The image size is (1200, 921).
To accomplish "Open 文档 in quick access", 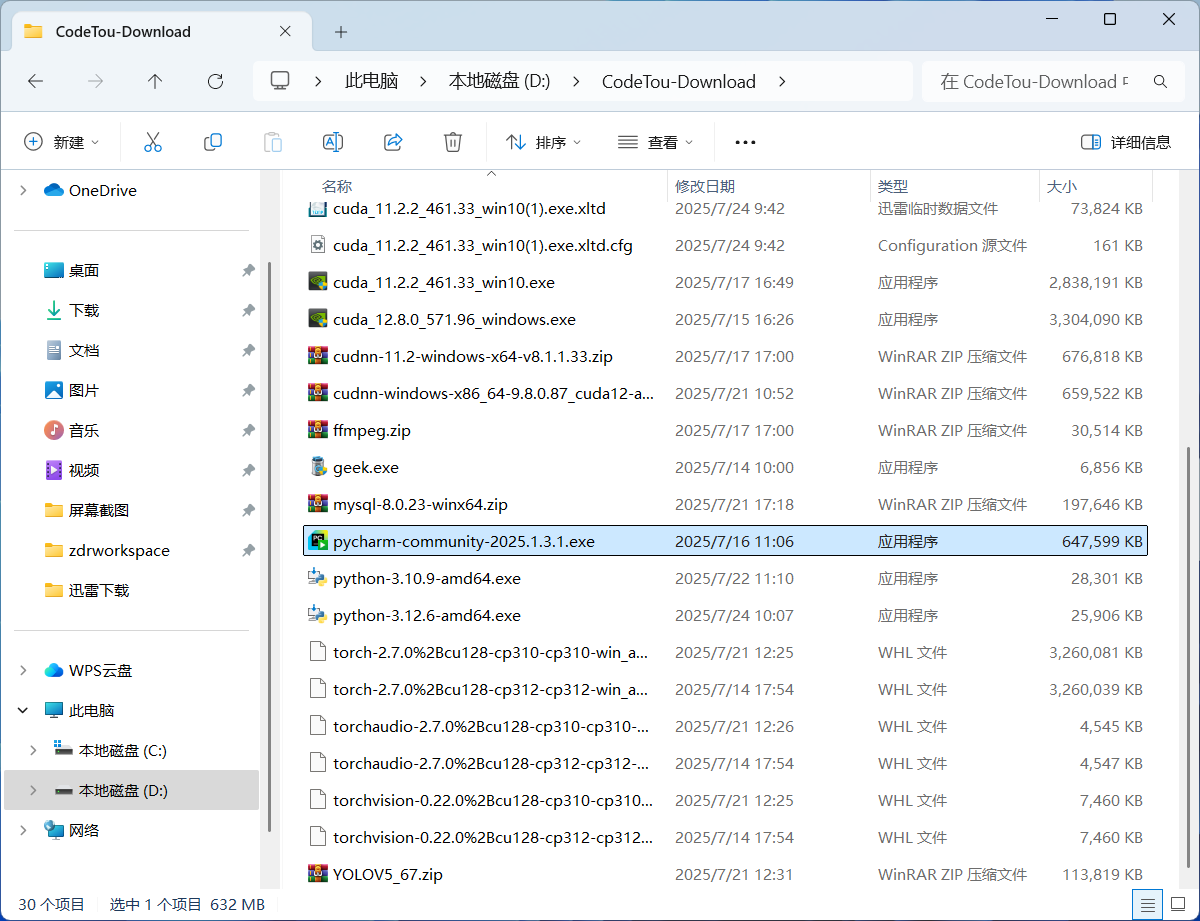I will [x=84, y=350].
